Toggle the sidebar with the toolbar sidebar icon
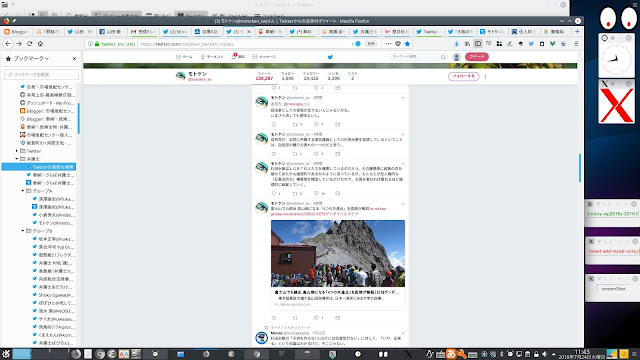Viewport: 640px width, 360px height. click(478, 44)
